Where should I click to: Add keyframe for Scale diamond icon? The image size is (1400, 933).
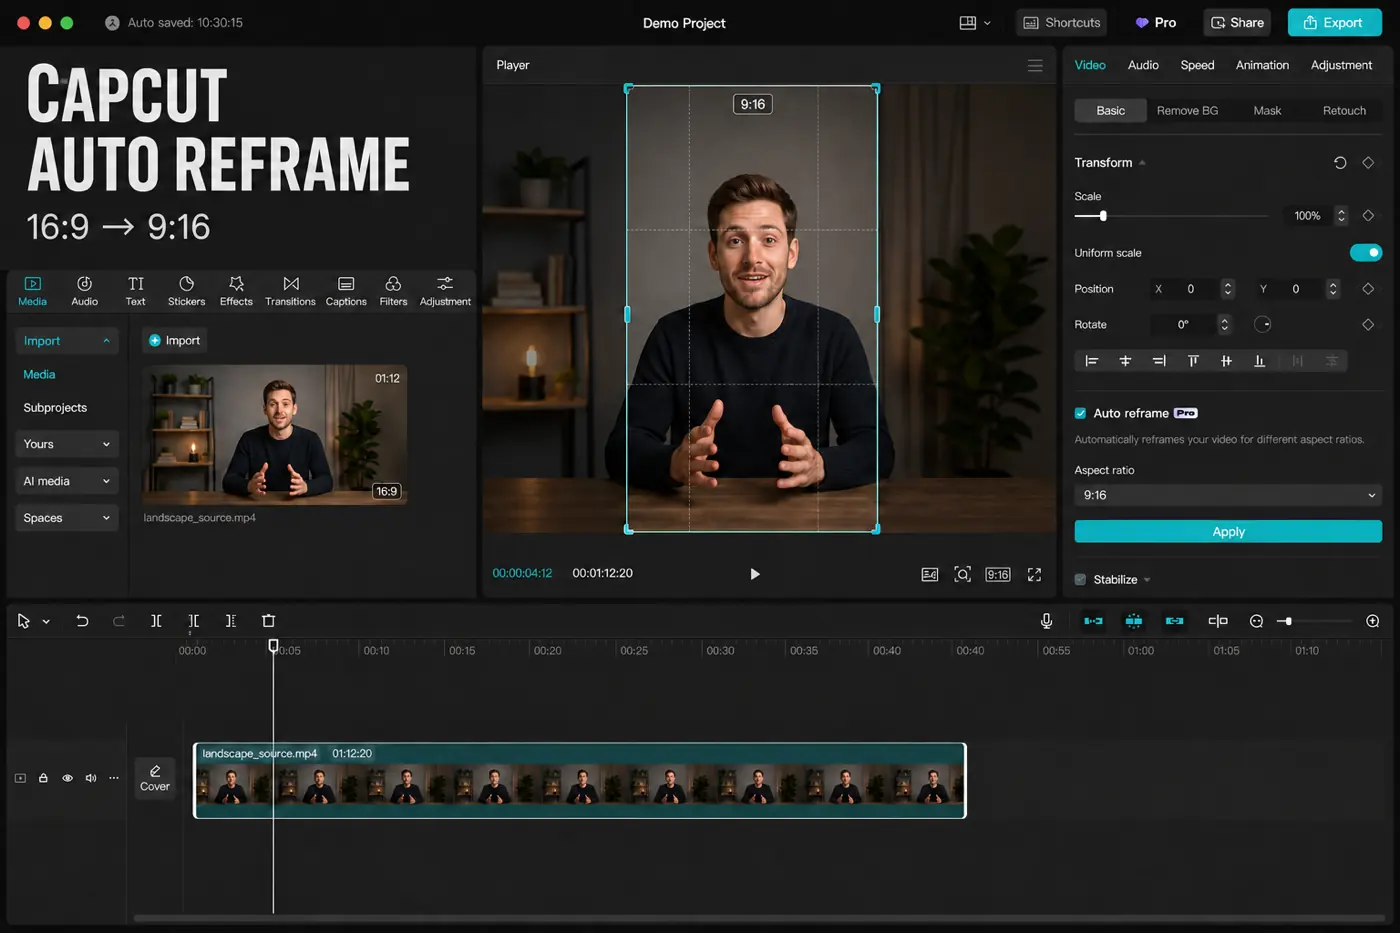point(1368,215)
